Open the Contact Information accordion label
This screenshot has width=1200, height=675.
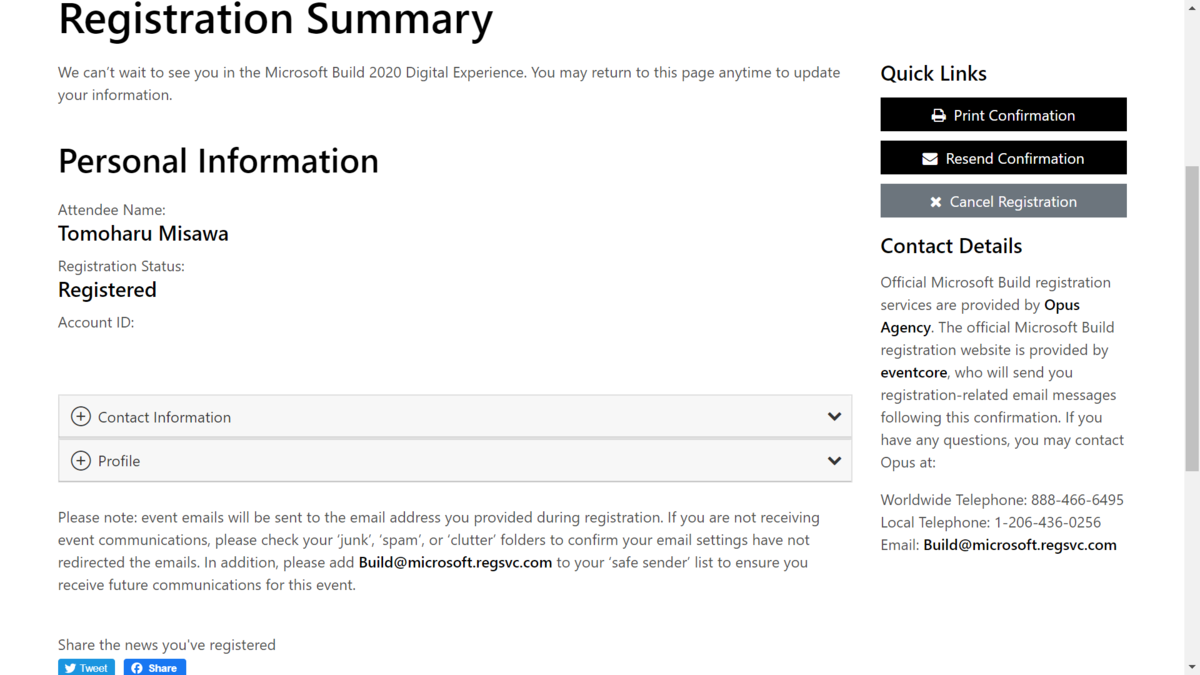coord(164,417)
